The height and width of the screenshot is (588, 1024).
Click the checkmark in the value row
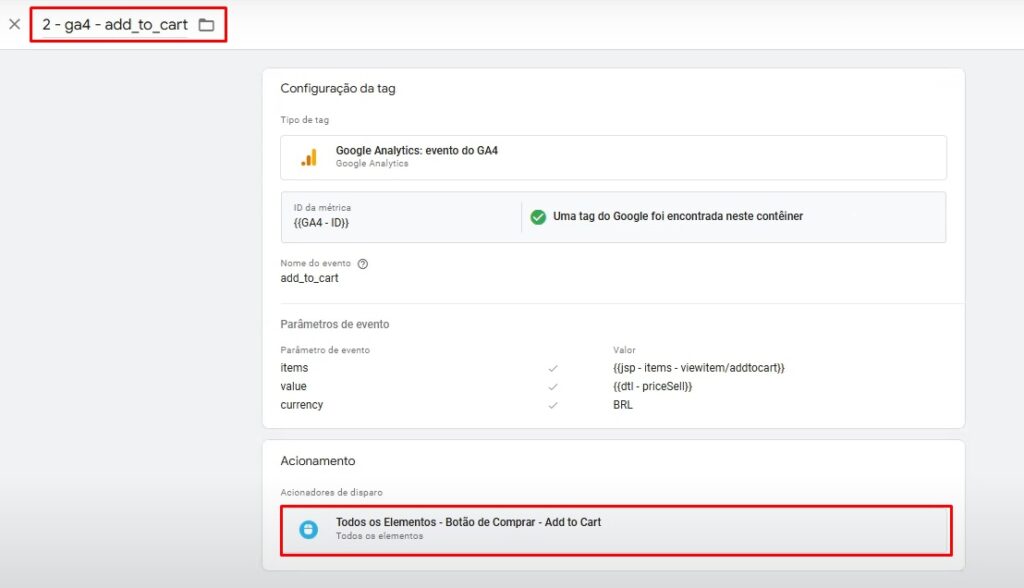pos(553,387)
